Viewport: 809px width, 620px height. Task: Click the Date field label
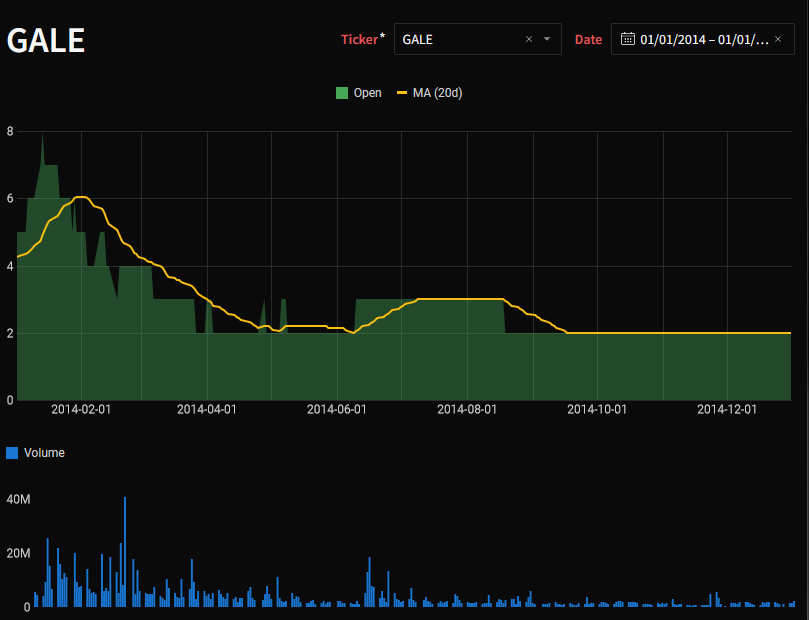click(588, 40)
